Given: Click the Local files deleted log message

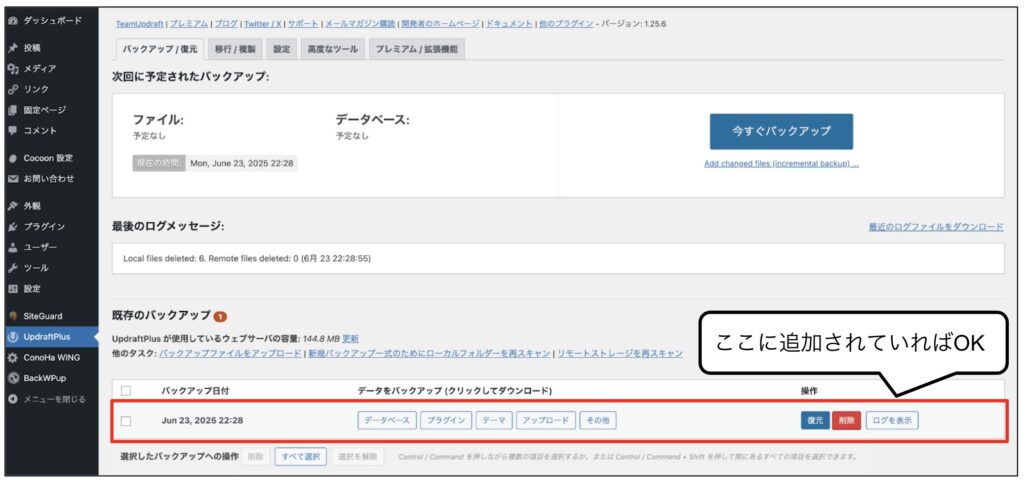Looking at the screenshot, I should [x=247, y=259].
